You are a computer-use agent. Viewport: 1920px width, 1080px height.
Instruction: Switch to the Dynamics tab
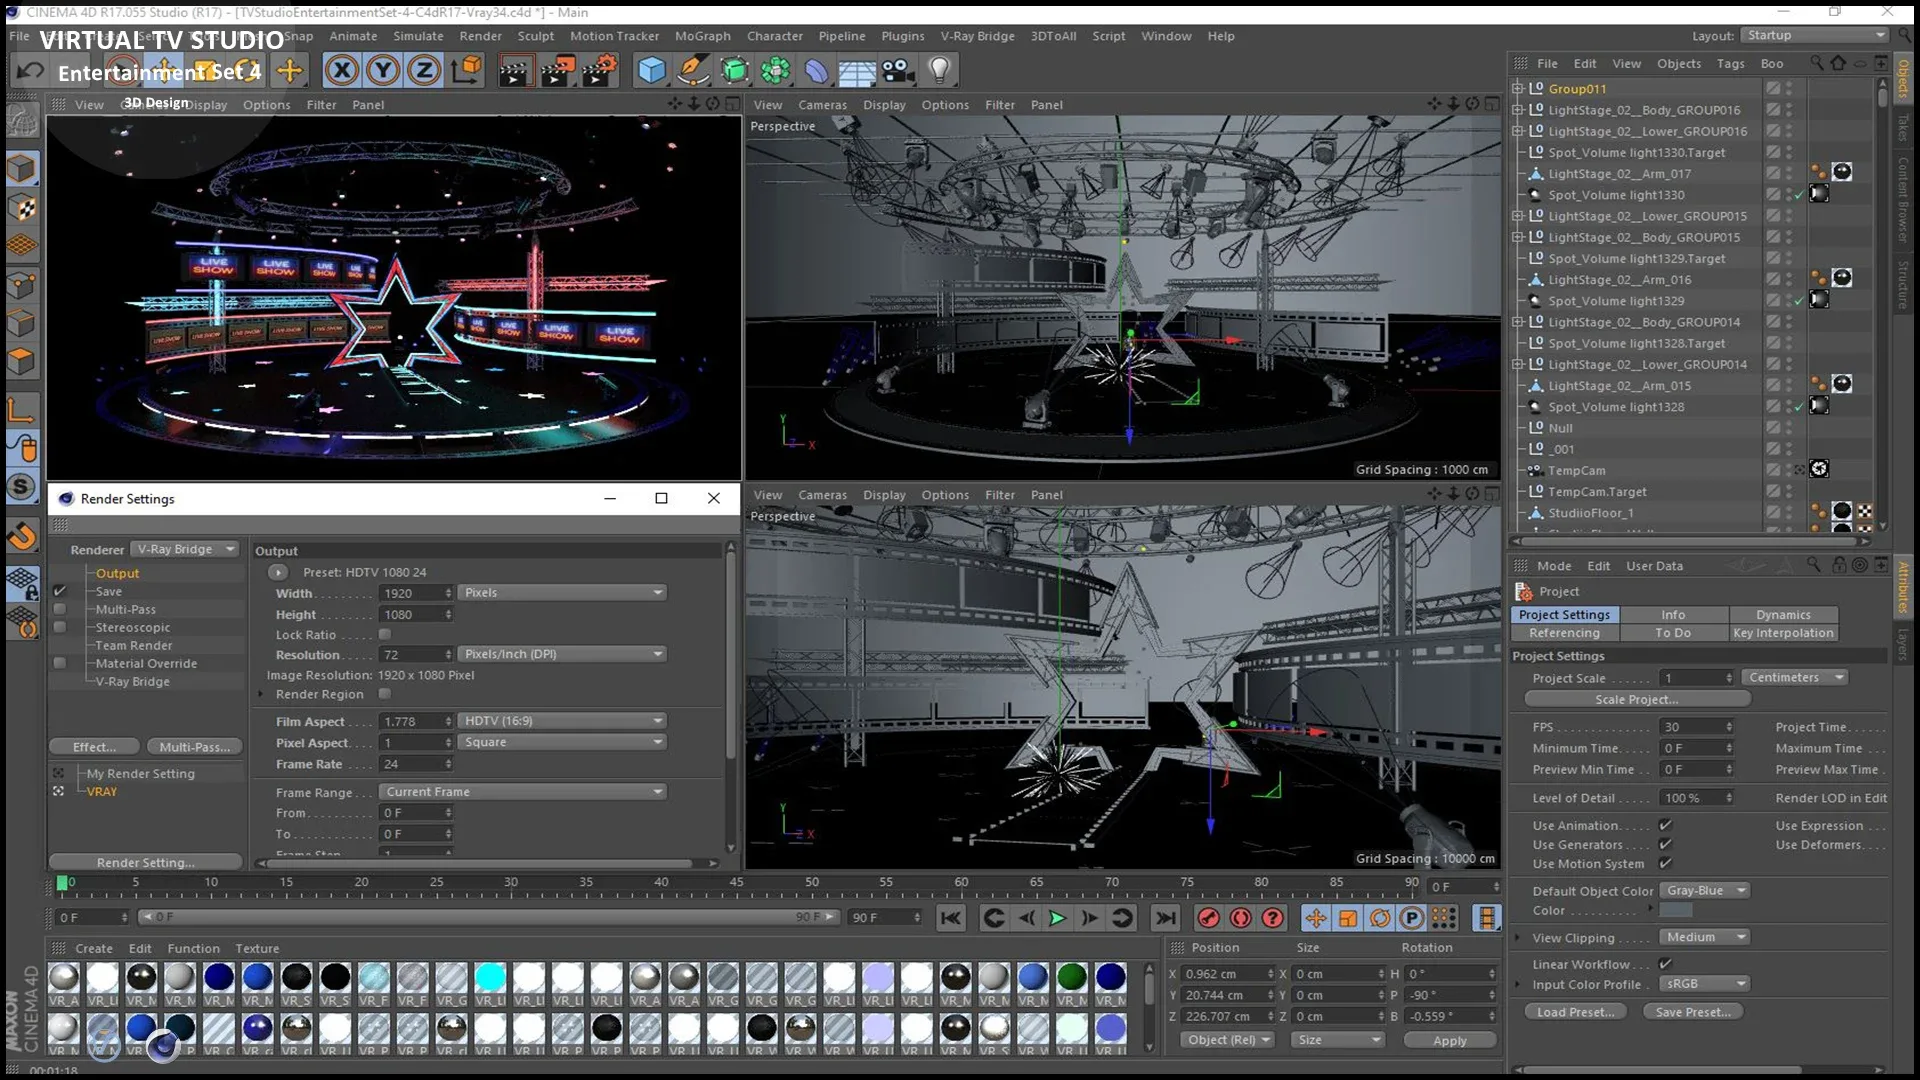pyautogui.click(x=1783, y=615)
